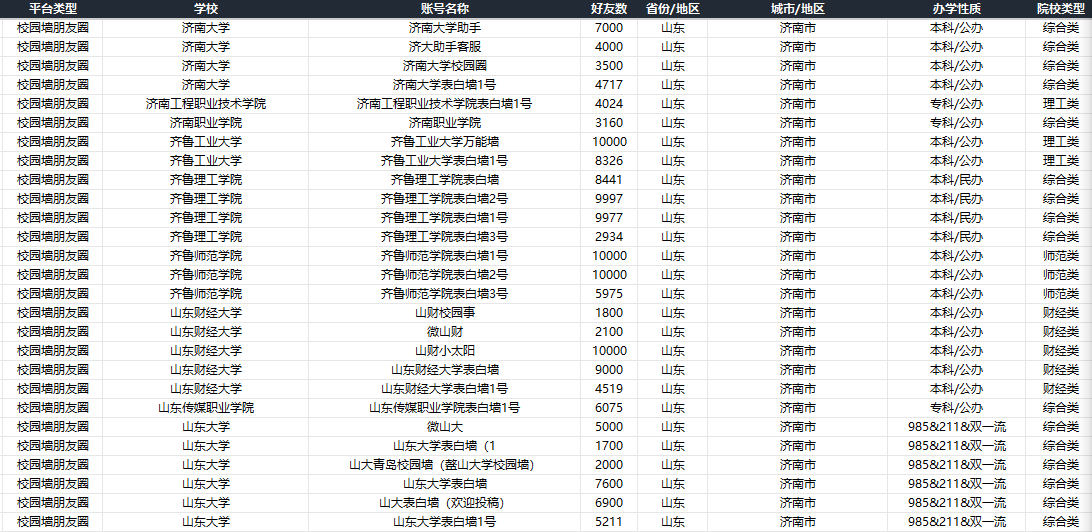
Task: Select the 好友数 column header
Action: 608,9
